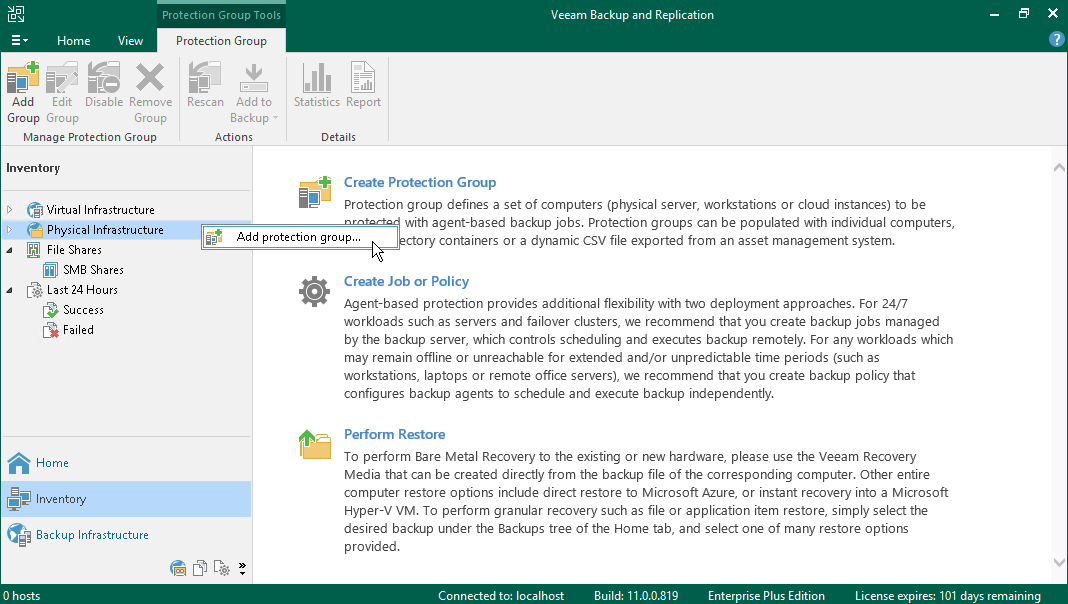
Task: Click the '0 hosts' status text
Action: pyautogui.click(x=21, y=596)
